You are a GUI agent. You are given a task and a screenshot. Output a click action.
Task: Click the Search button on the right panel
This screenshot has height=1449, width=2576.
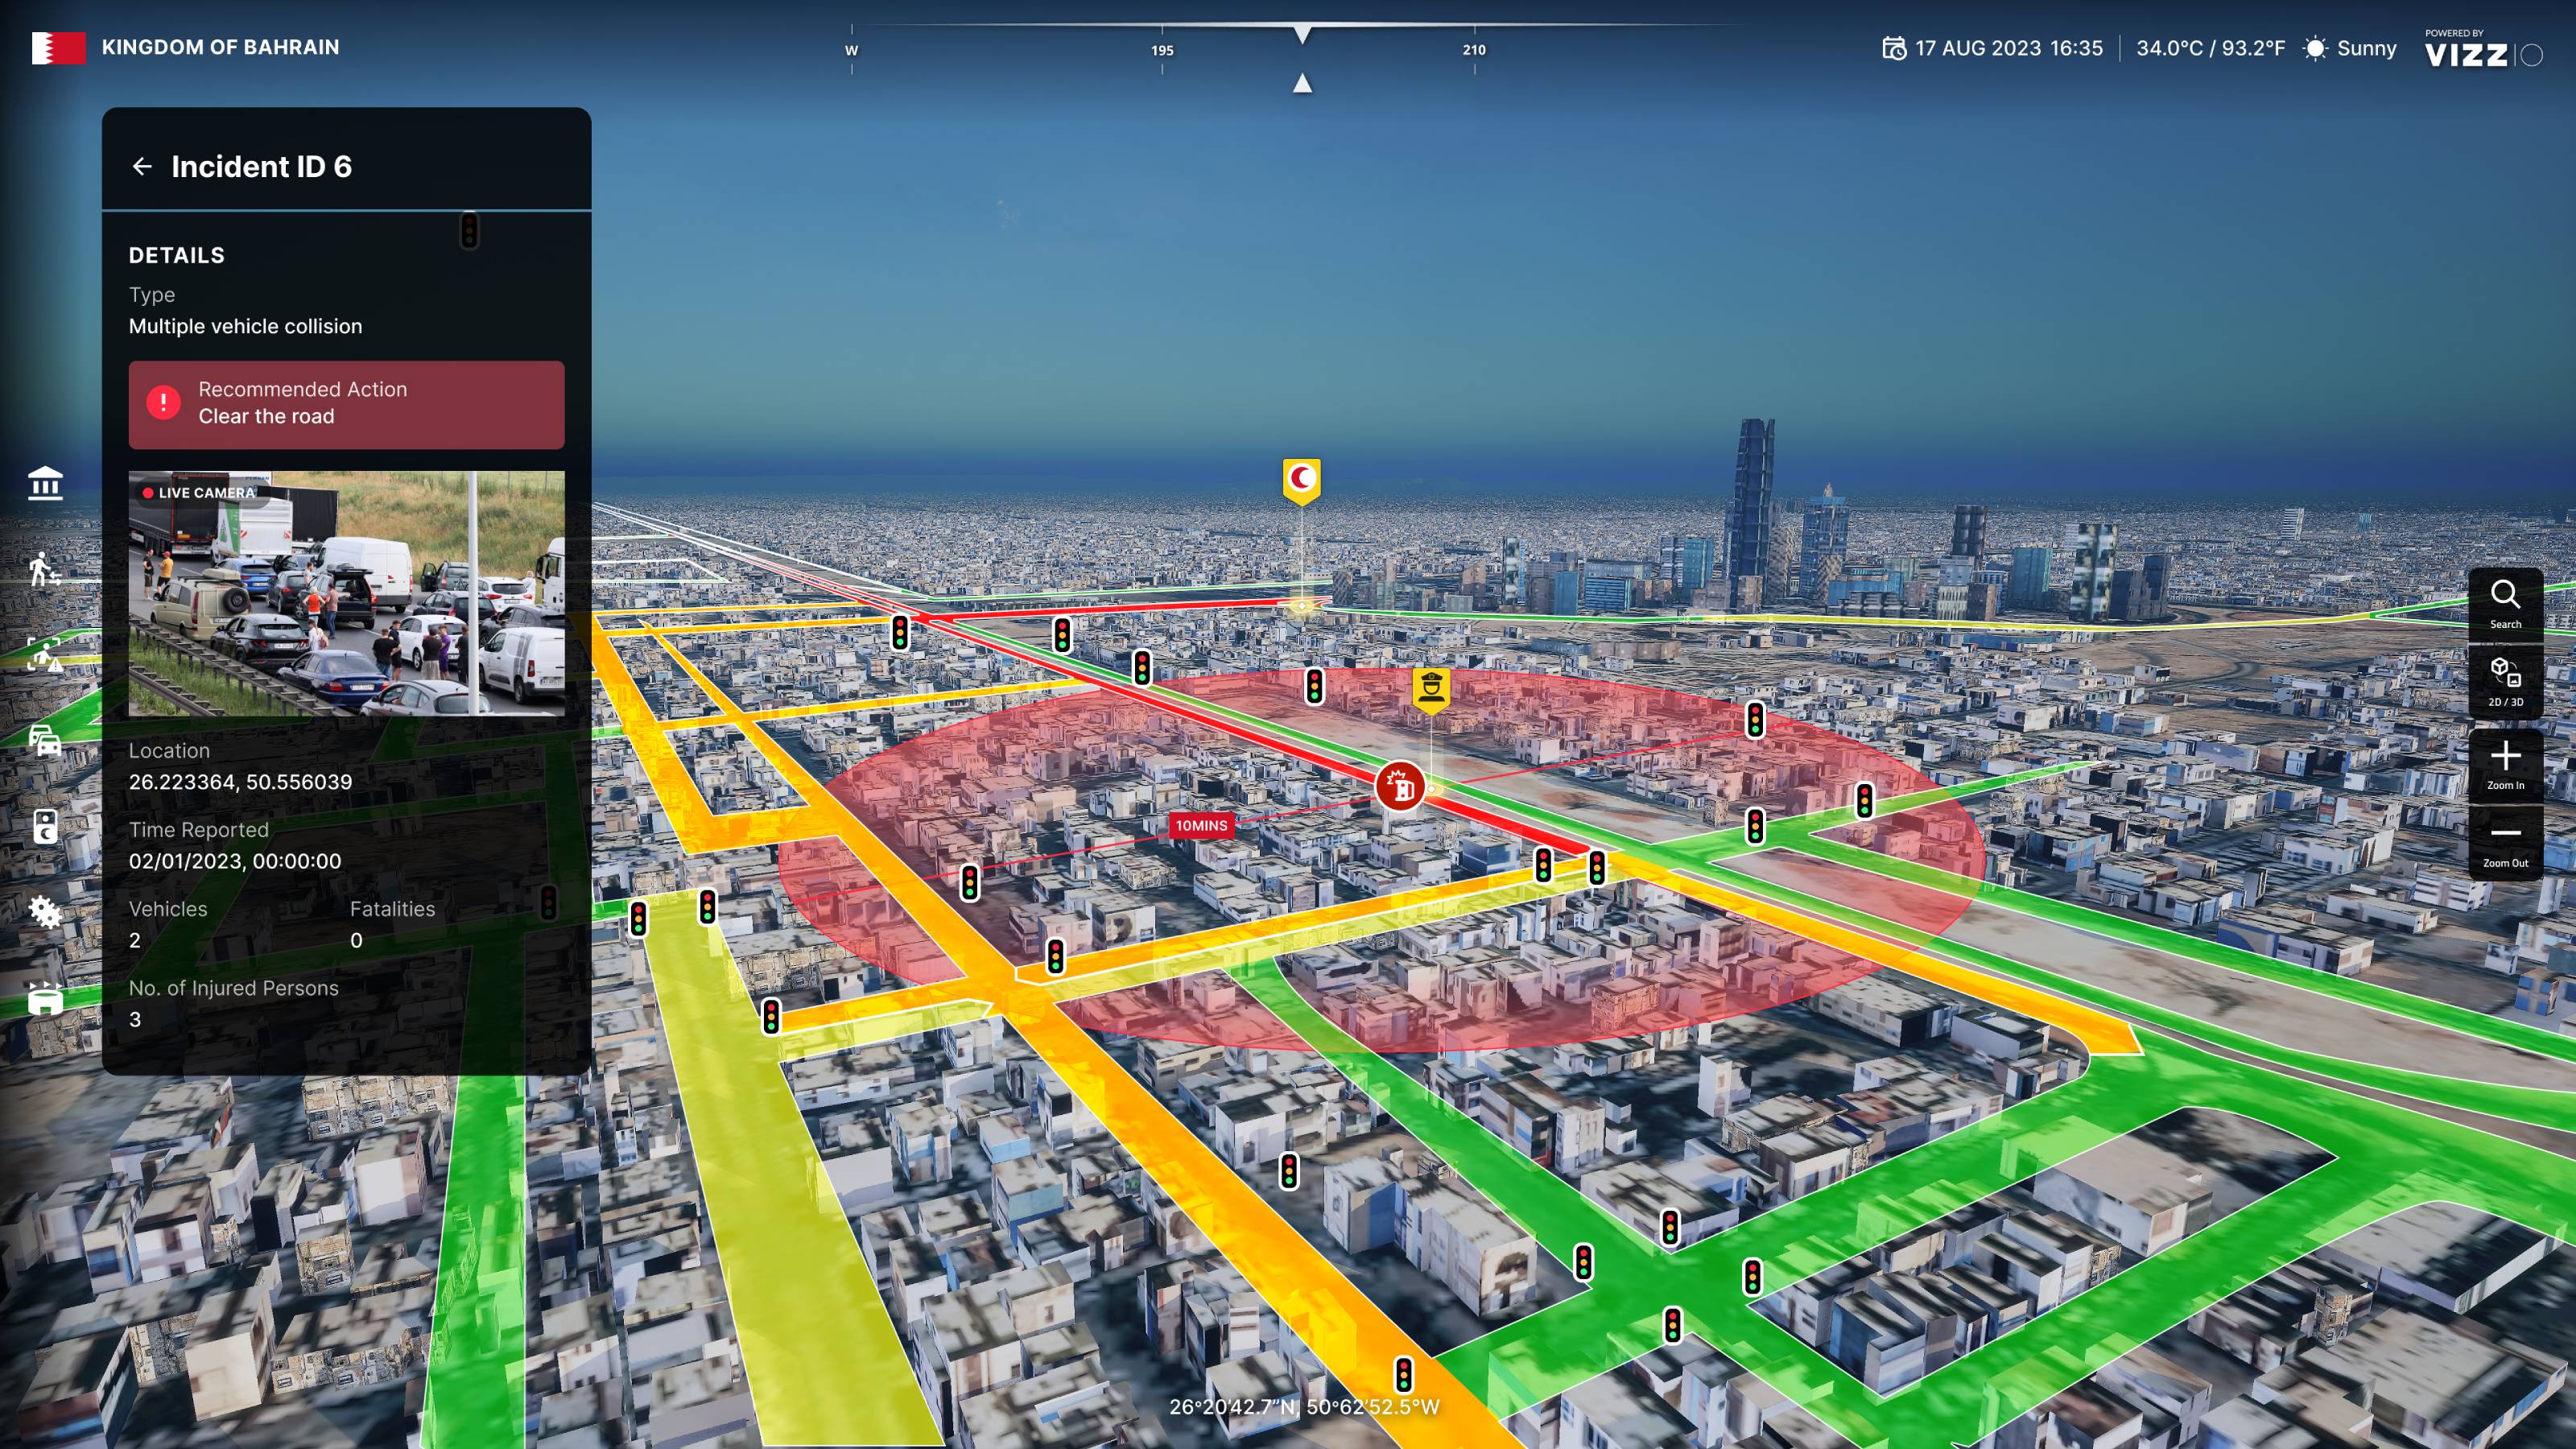click(x=2505, y=603)
